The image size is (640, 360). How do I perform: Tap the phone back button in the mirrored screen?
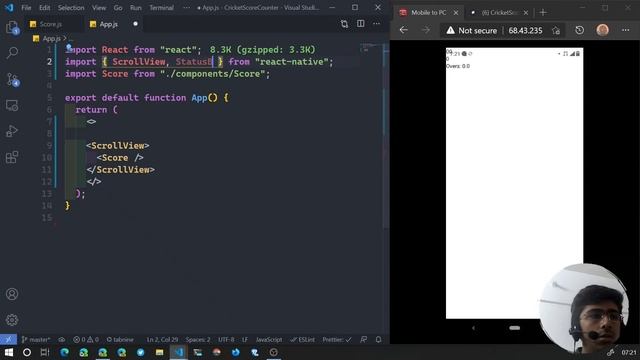click(473, 328)
